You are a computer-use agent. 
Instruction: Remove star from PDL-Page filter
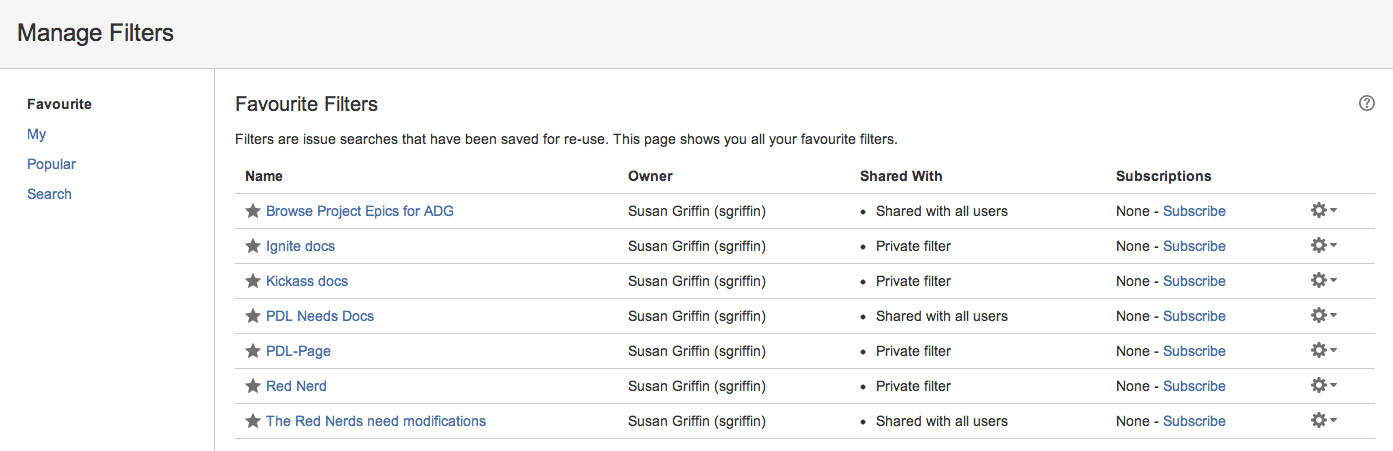click(x=253, y=351)
